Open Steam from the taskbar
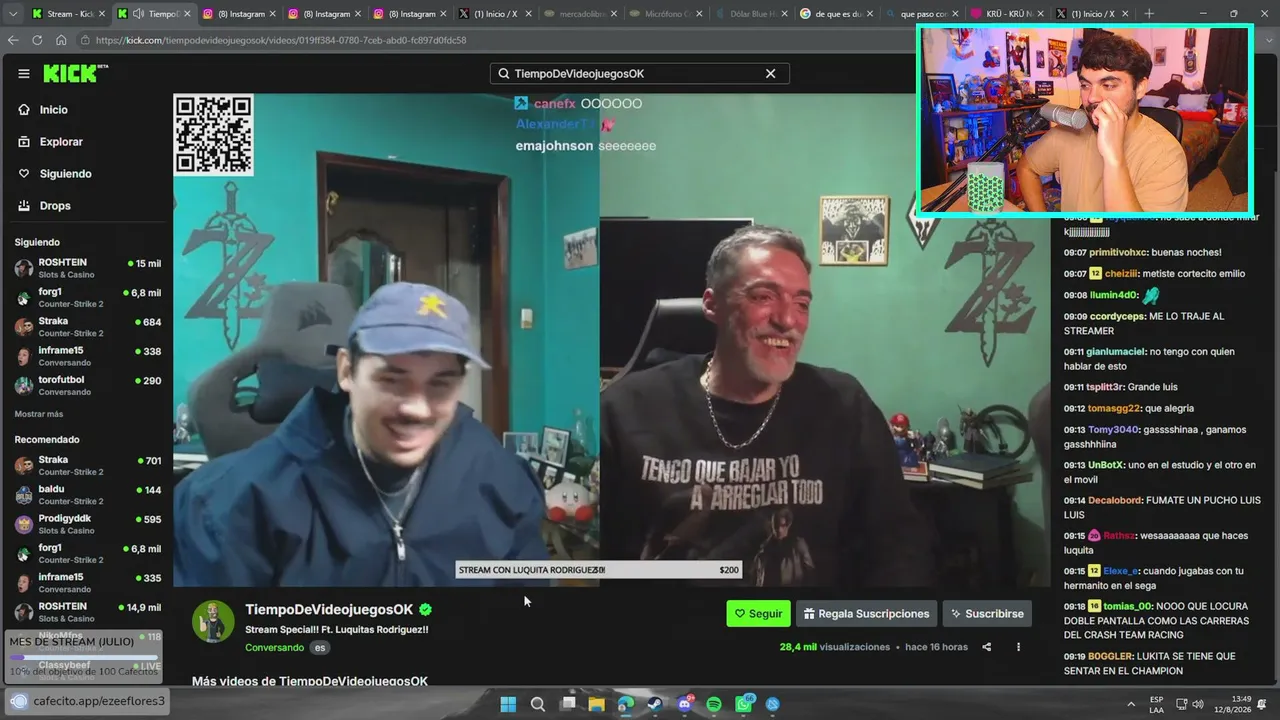The image size is (1280, 720). point(655,704)
